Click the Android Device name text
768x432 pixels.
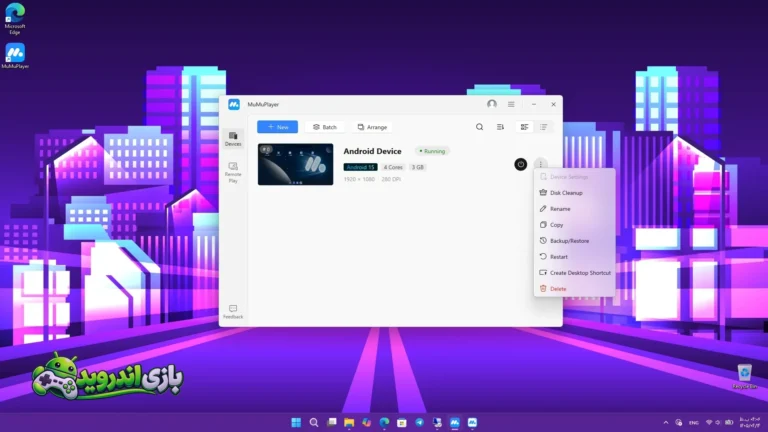372,151
